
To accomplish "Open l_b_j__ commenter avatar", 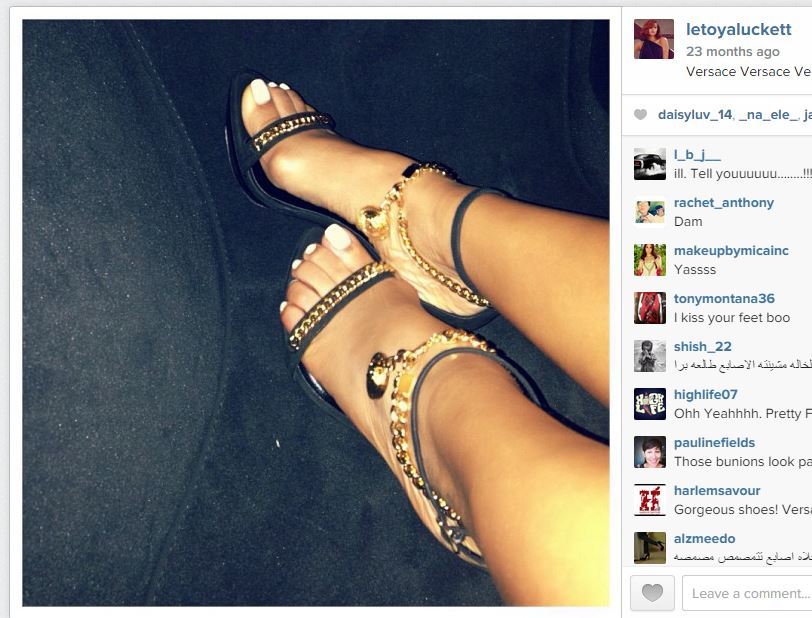I will point(650,164).
